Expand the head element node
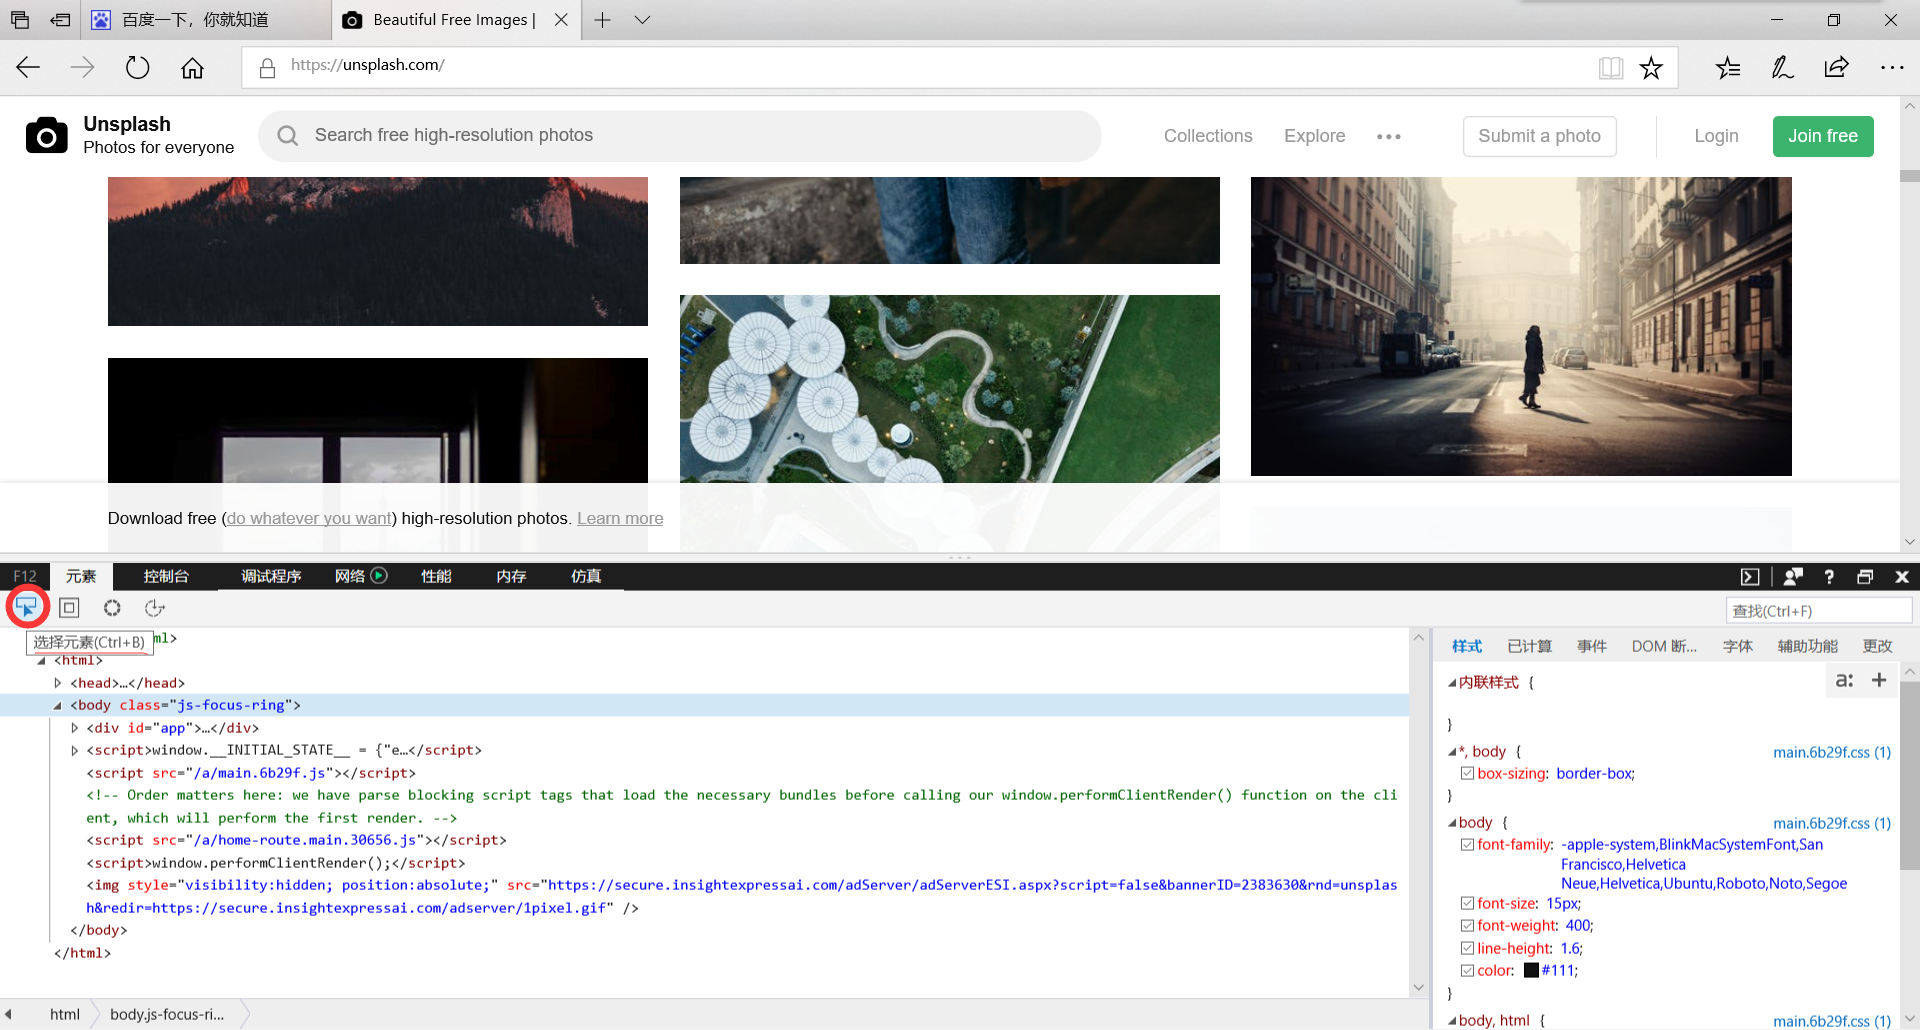 [58, 683]
